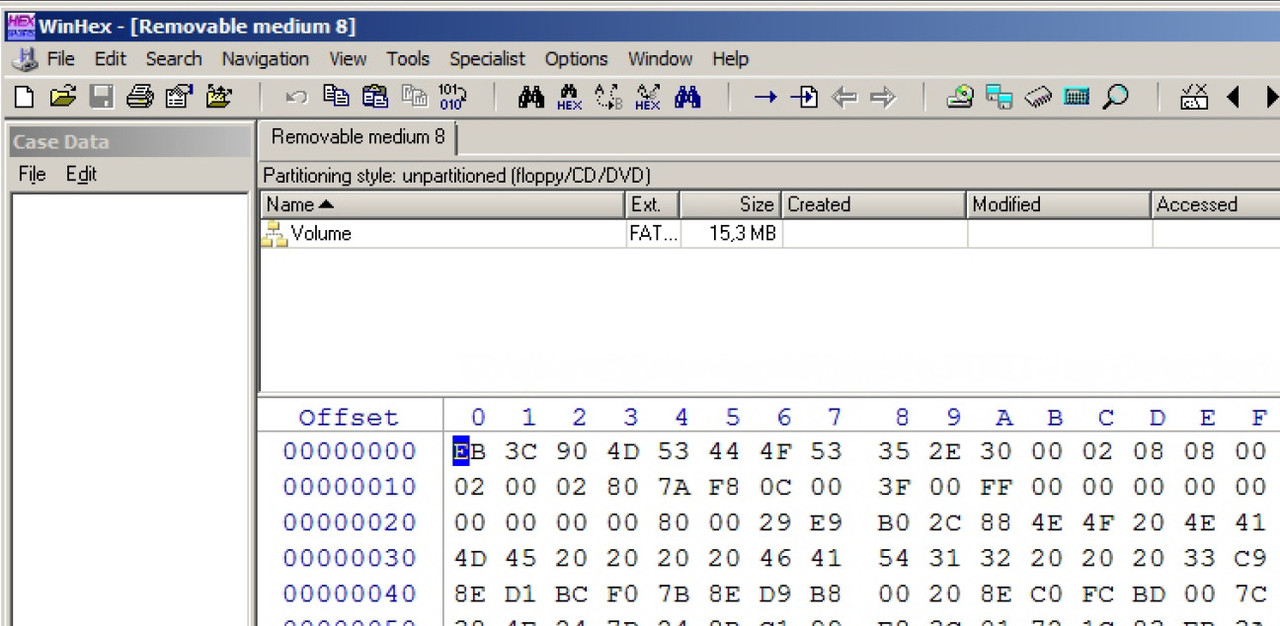Sort by the Accessed column header
This screenshot has width=1280, height=626.
click(1216, 205)
